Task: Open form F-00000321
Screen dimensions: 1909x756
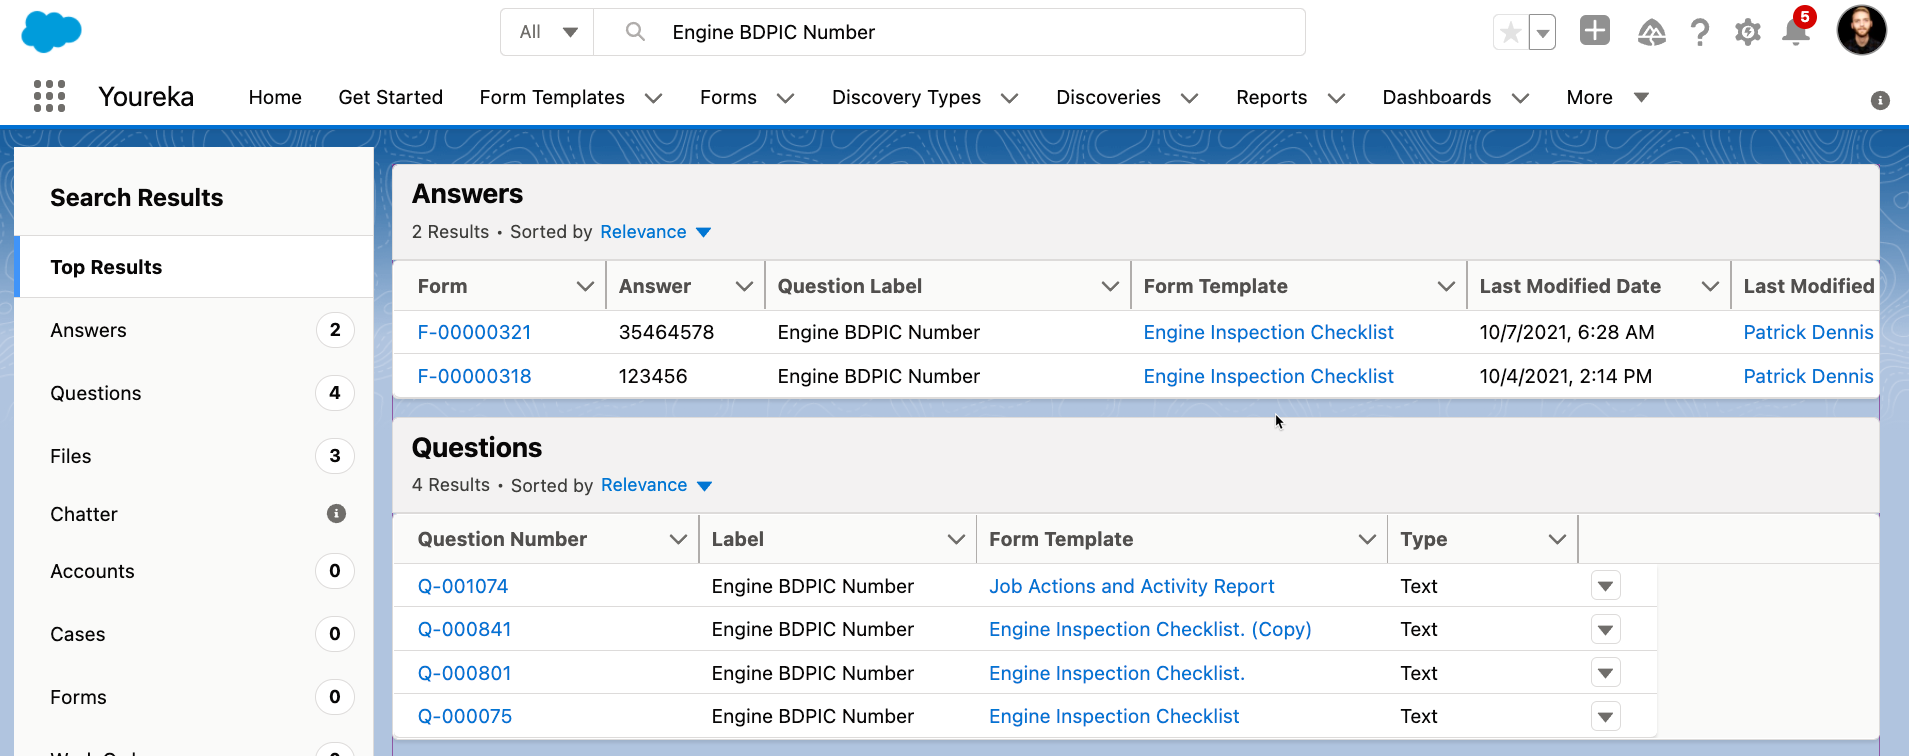Action: click(x=474, y=332)
